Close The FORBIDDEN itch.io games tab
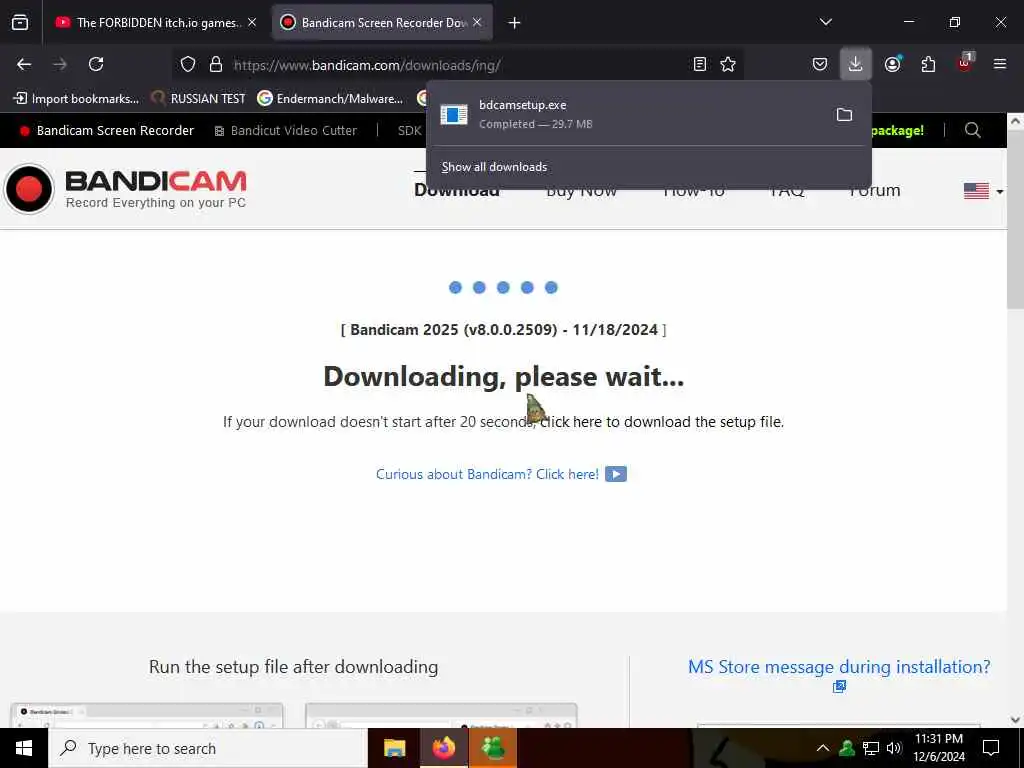 252,23
